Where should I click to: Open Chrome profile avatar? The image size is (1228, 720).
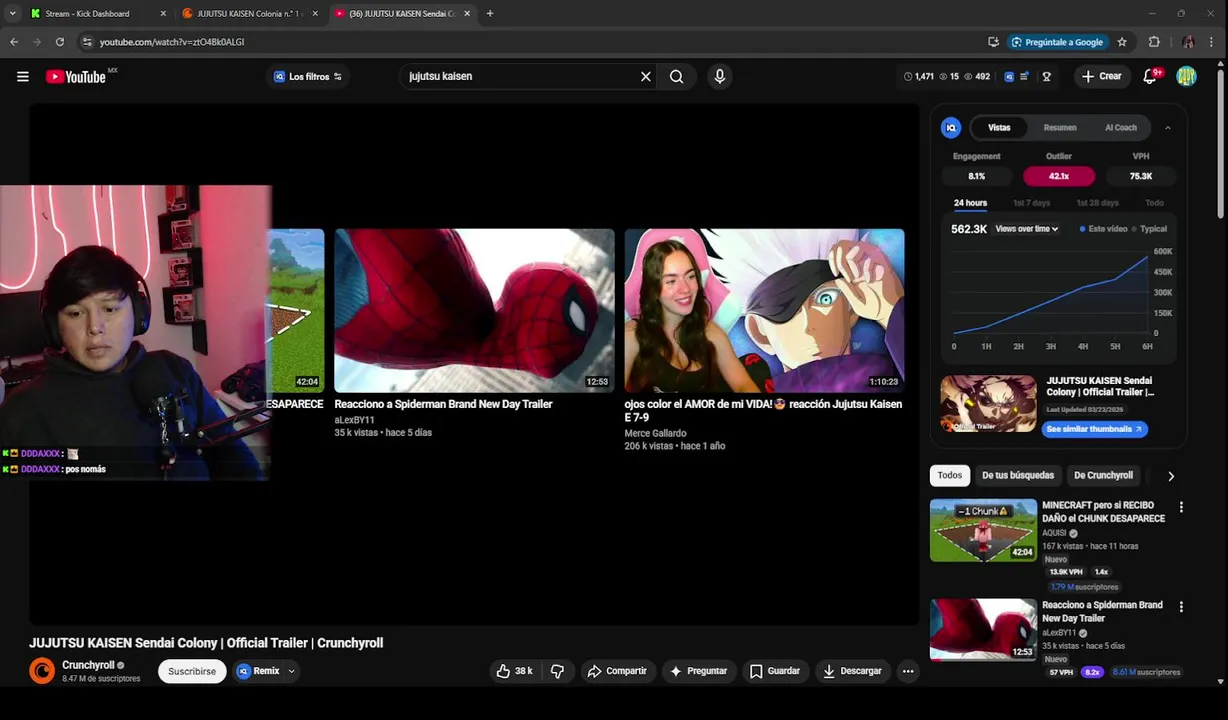point(1187,42)
